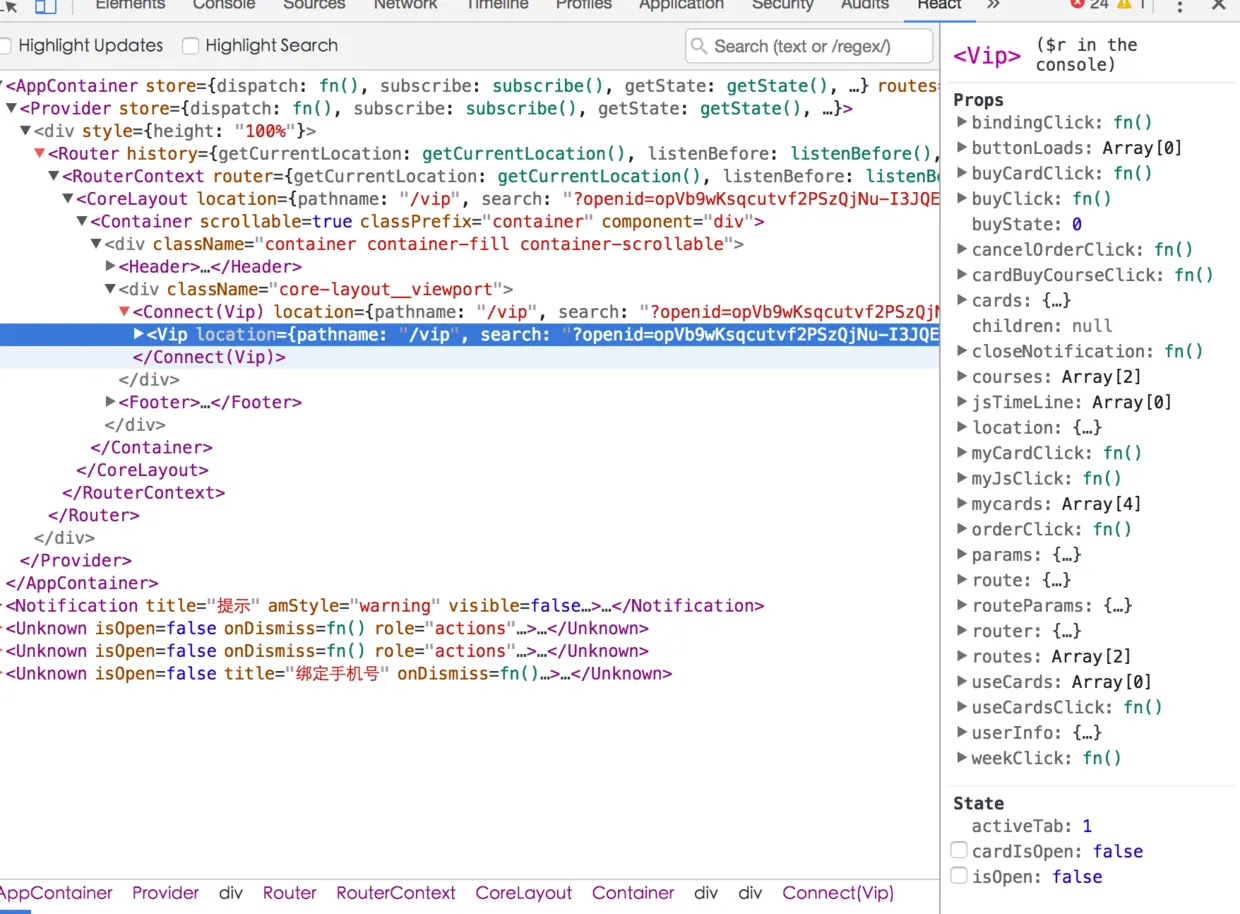Expand the cards prop object
Viewport: 1240px width, 914px height.
pos(962,300)
